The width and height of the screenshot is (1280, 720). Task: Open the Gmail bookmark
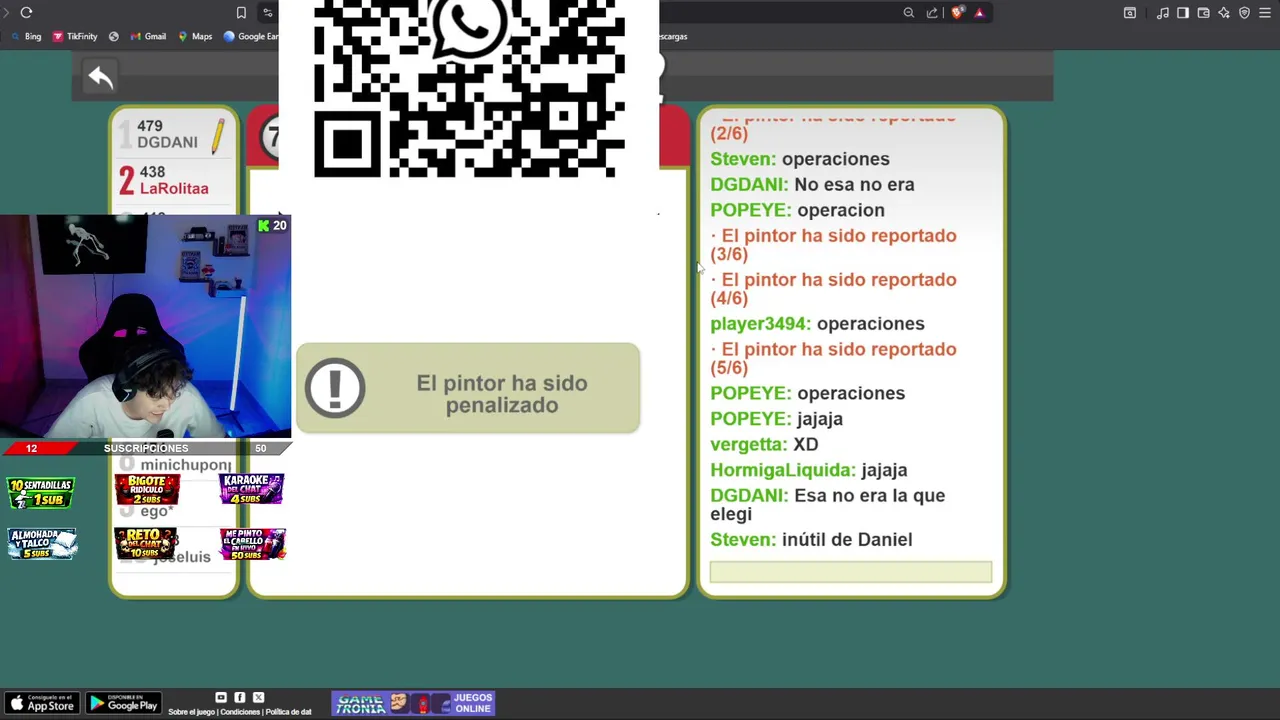148,36
